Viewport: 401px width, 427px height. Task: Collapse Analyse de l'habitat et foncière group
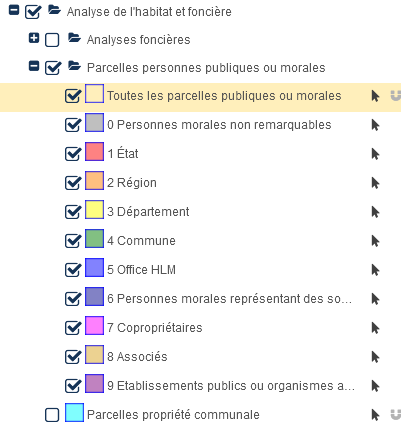(14, 10)
